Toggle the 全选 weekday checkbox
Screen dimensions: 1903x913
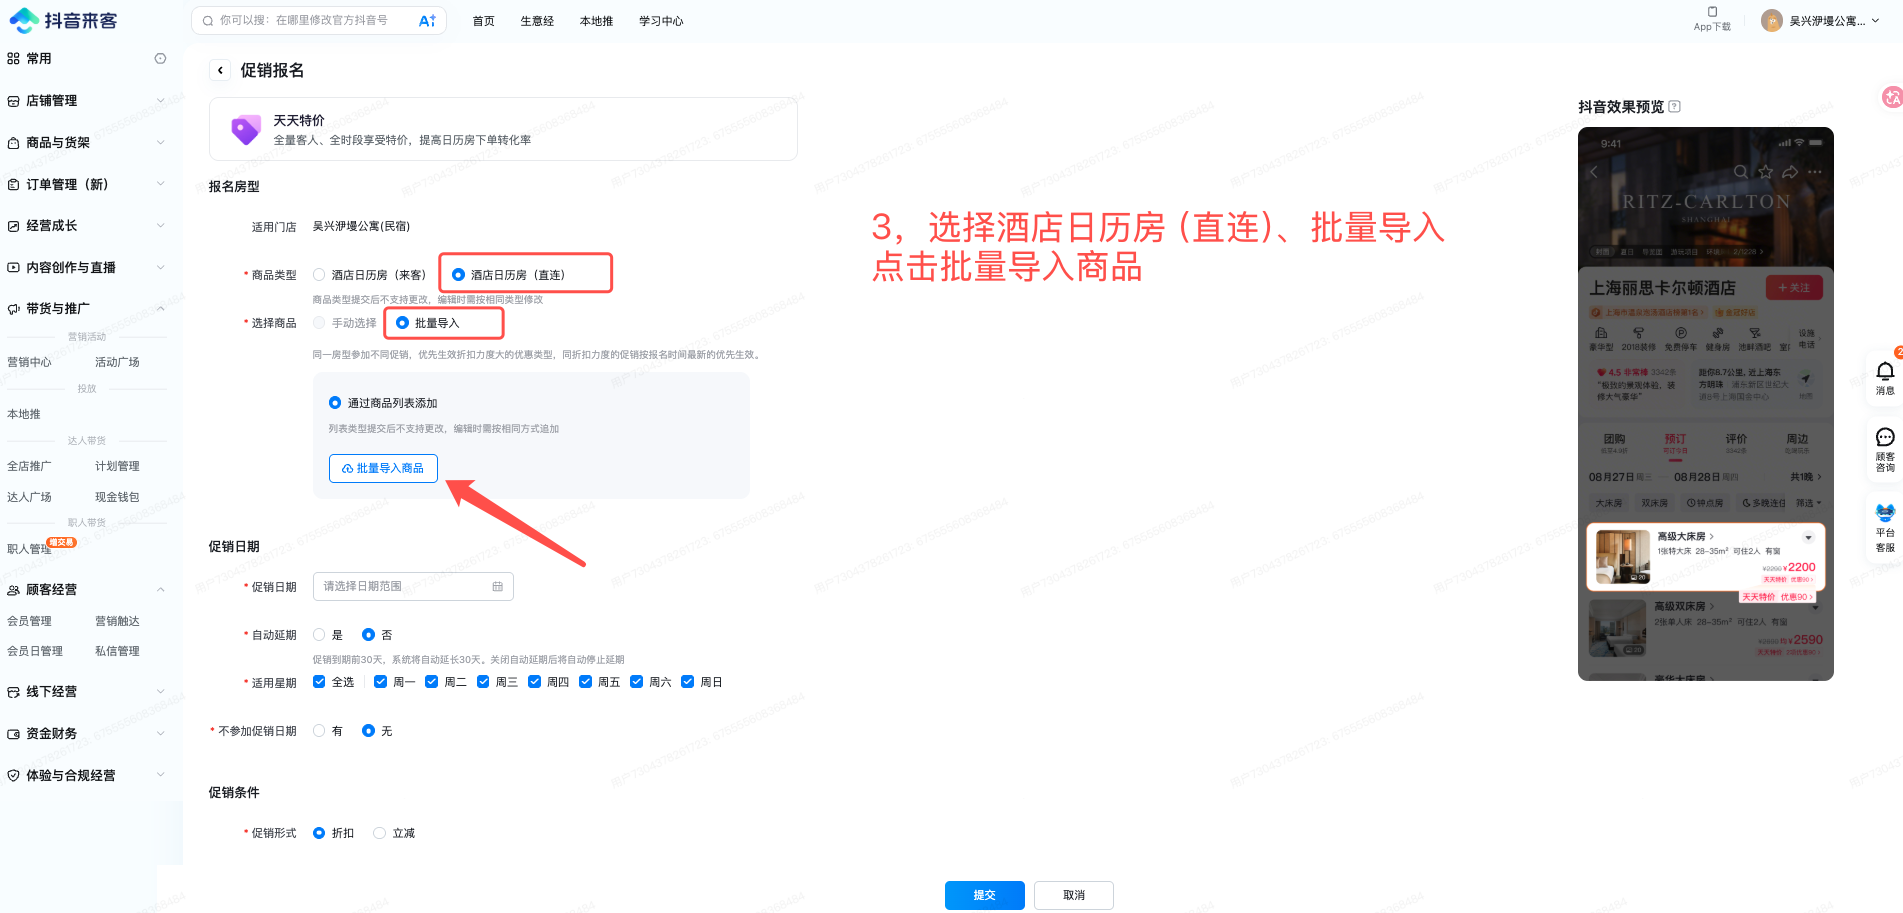click(319, 682)
